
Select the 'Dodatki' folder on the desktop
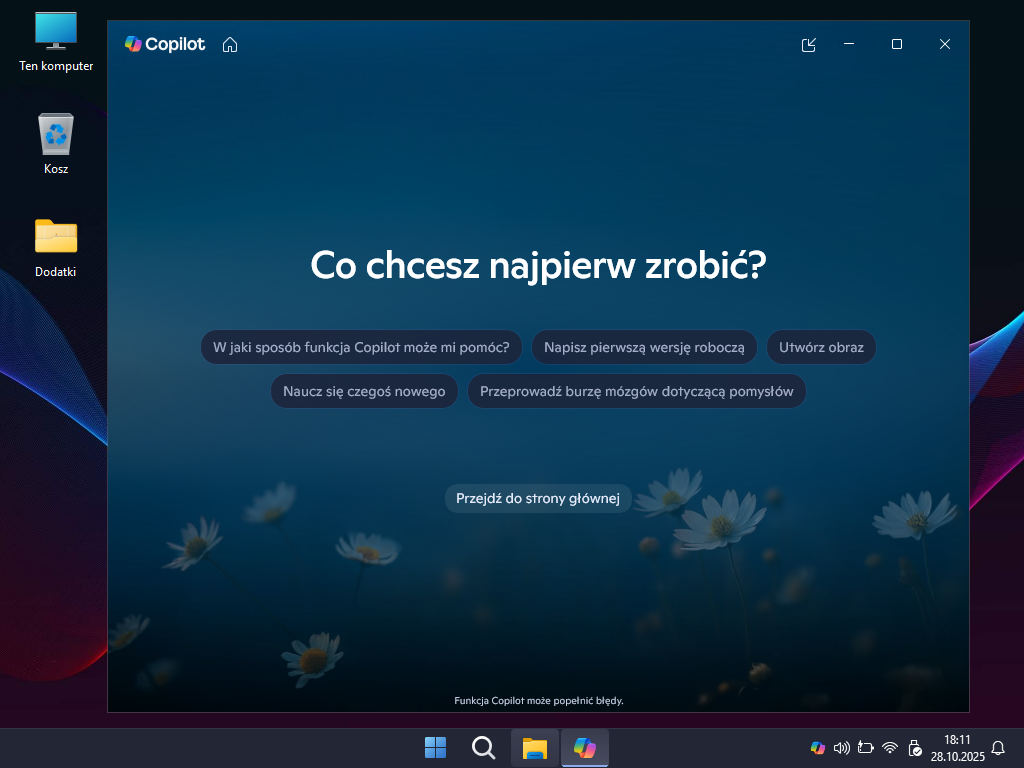point(56,247)
